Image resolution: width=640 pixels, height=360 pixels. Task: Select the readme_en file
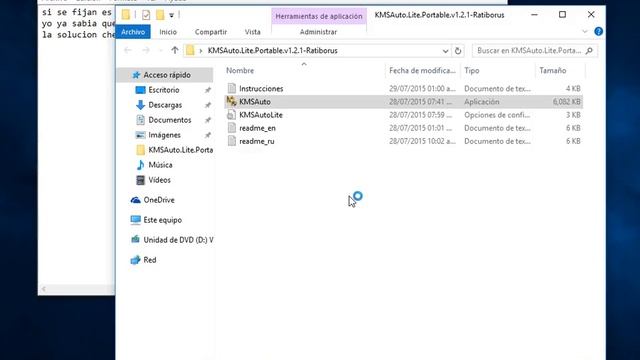257,128
